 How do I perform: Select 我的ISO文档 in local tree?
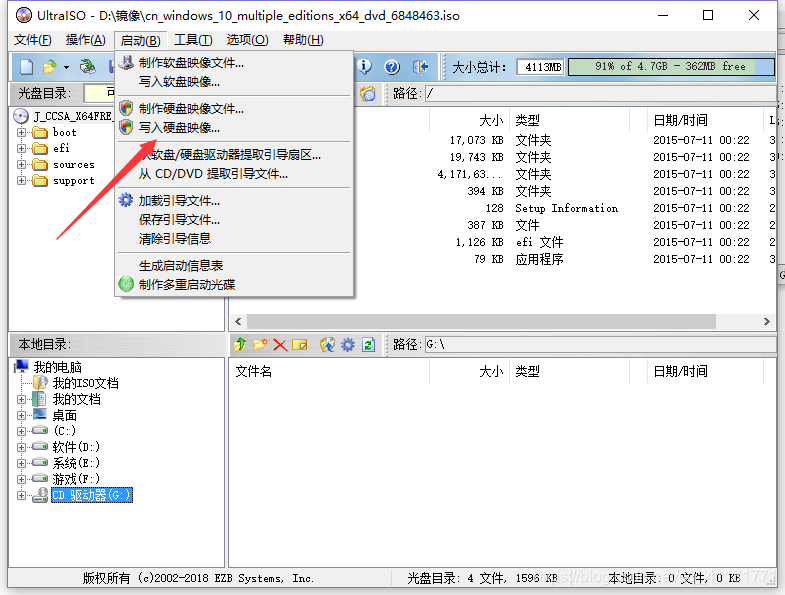click(86, 383)
